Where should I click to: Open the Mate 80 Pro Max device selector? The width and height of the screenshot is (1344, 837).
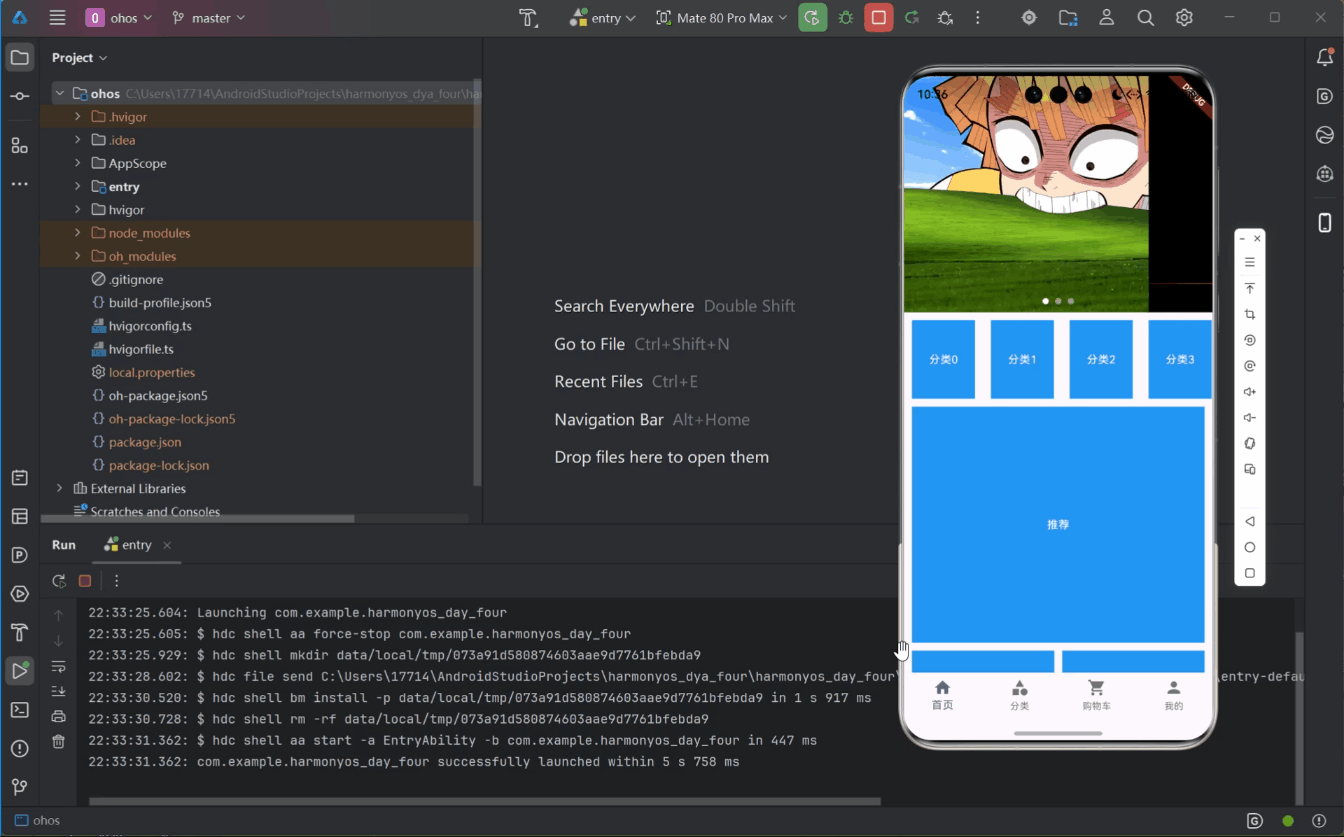click(721, 18)
